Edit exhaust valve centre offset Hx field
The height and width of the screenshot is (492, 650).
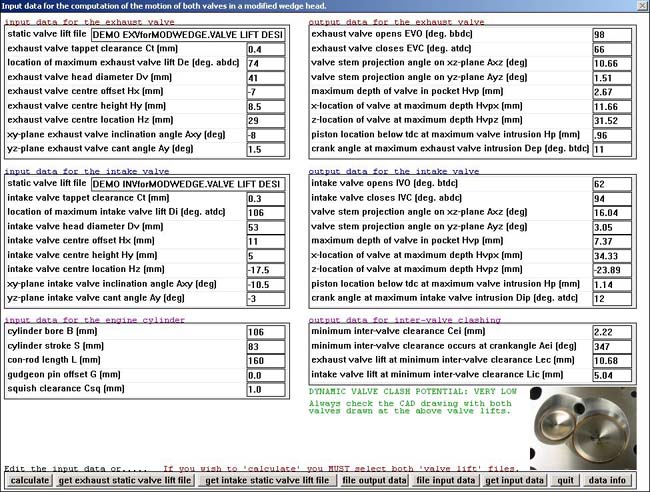point(266,92)
